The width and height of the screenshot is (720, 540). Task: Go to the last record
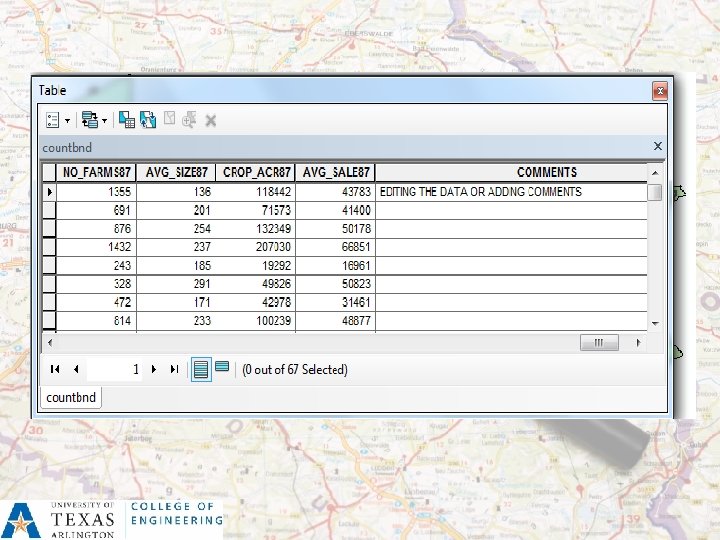174,369
